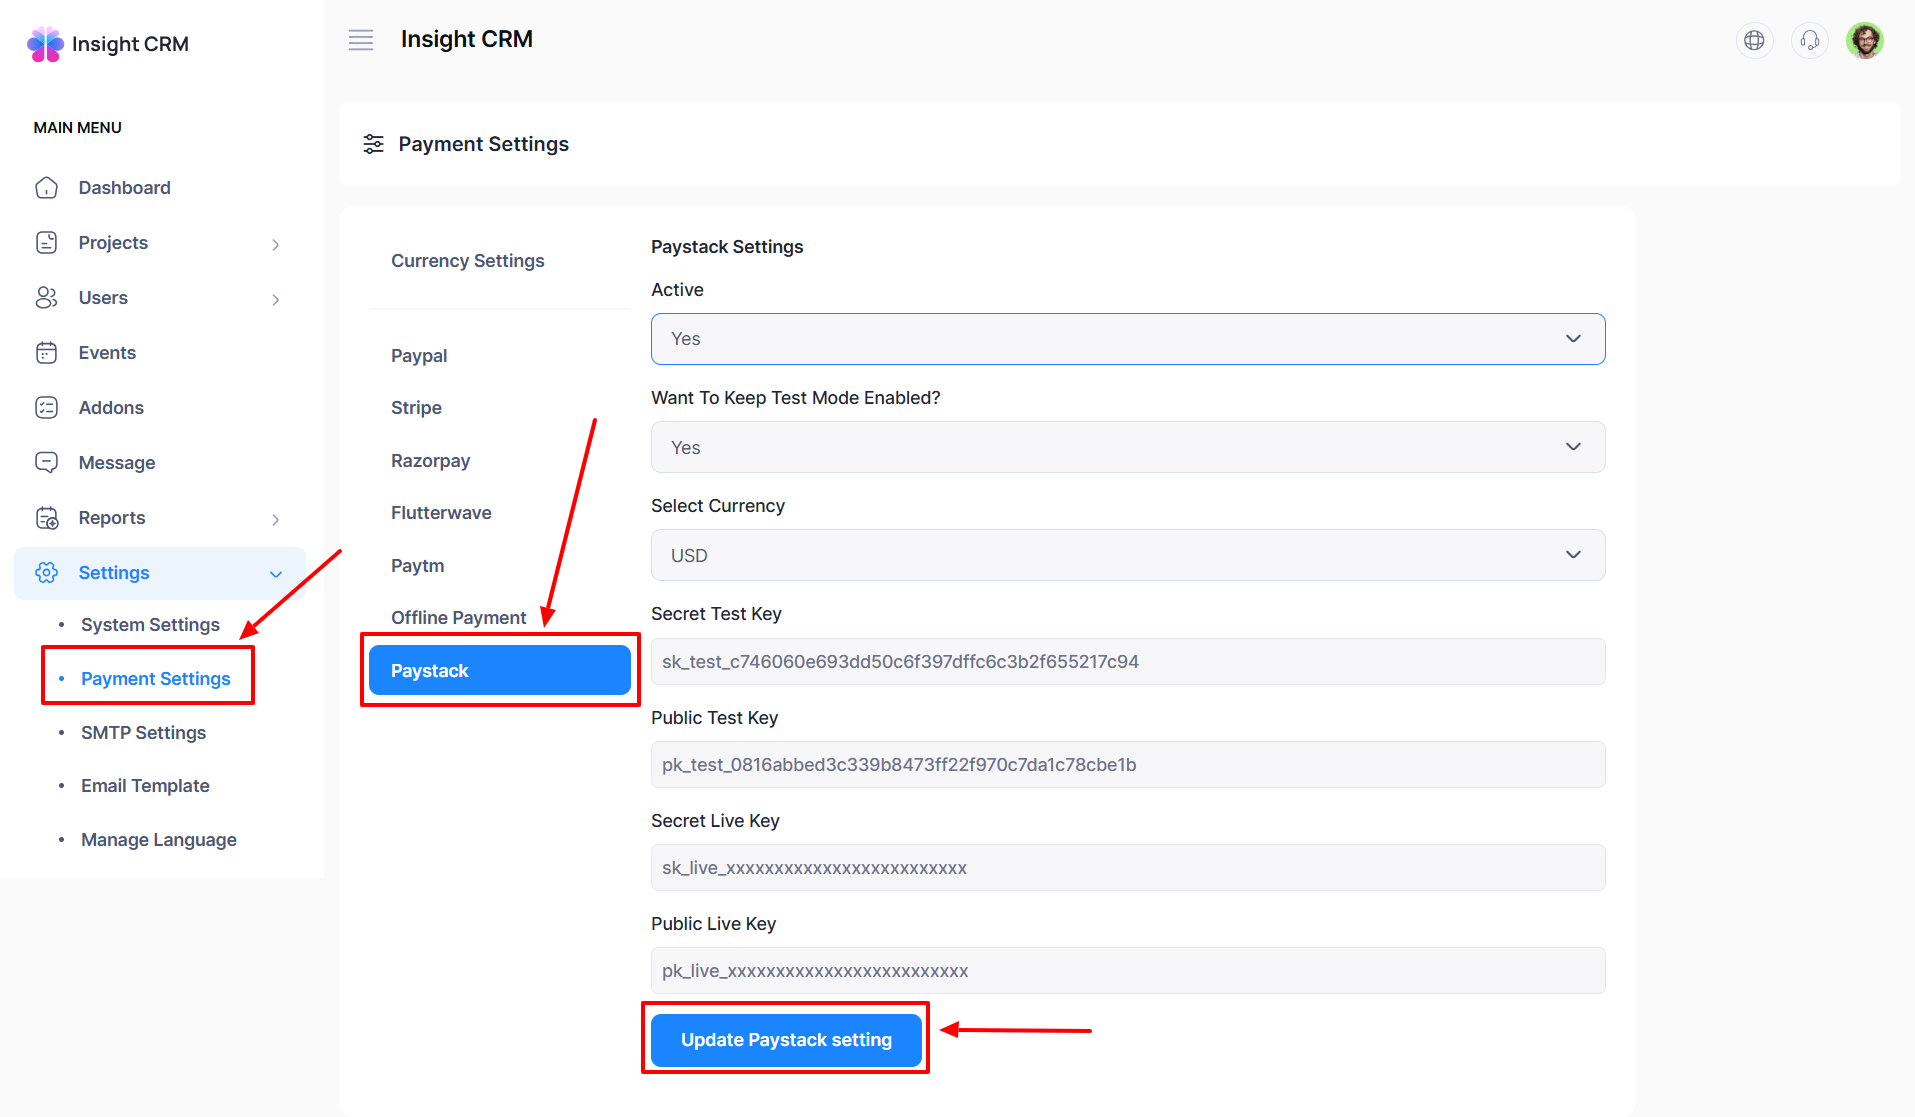
Task: Switch to the Stripe payment tab
Action: coord(416,408)
